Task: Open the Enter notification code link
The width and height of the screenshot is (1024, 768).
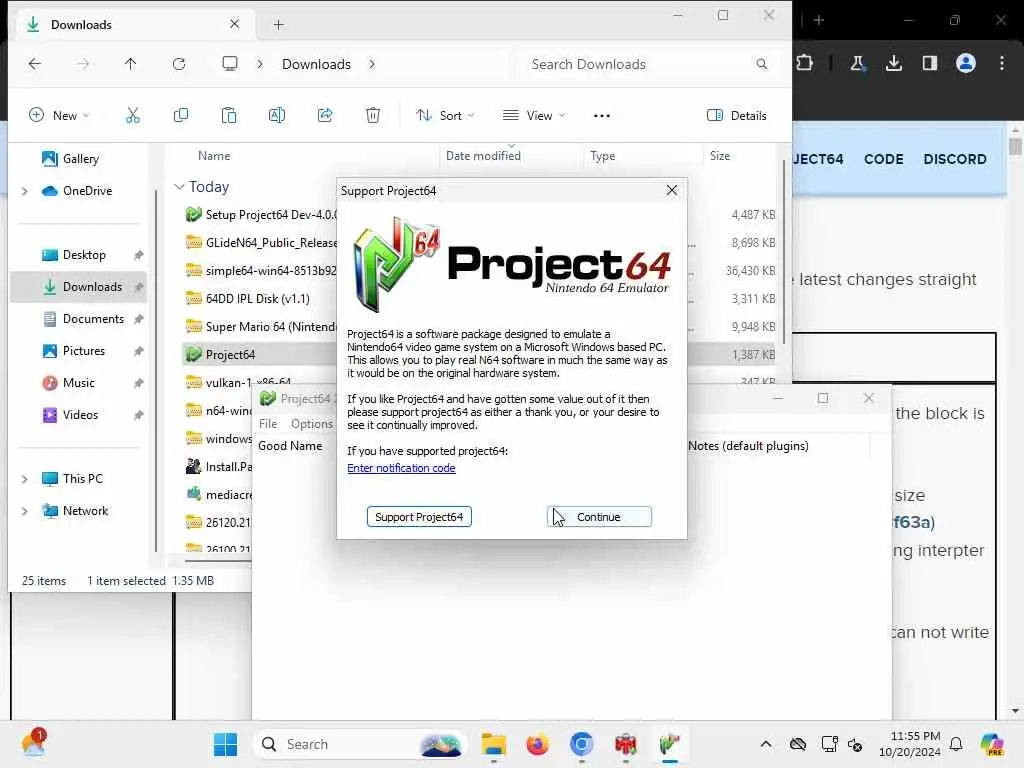Action: click(x=401, y=468)
